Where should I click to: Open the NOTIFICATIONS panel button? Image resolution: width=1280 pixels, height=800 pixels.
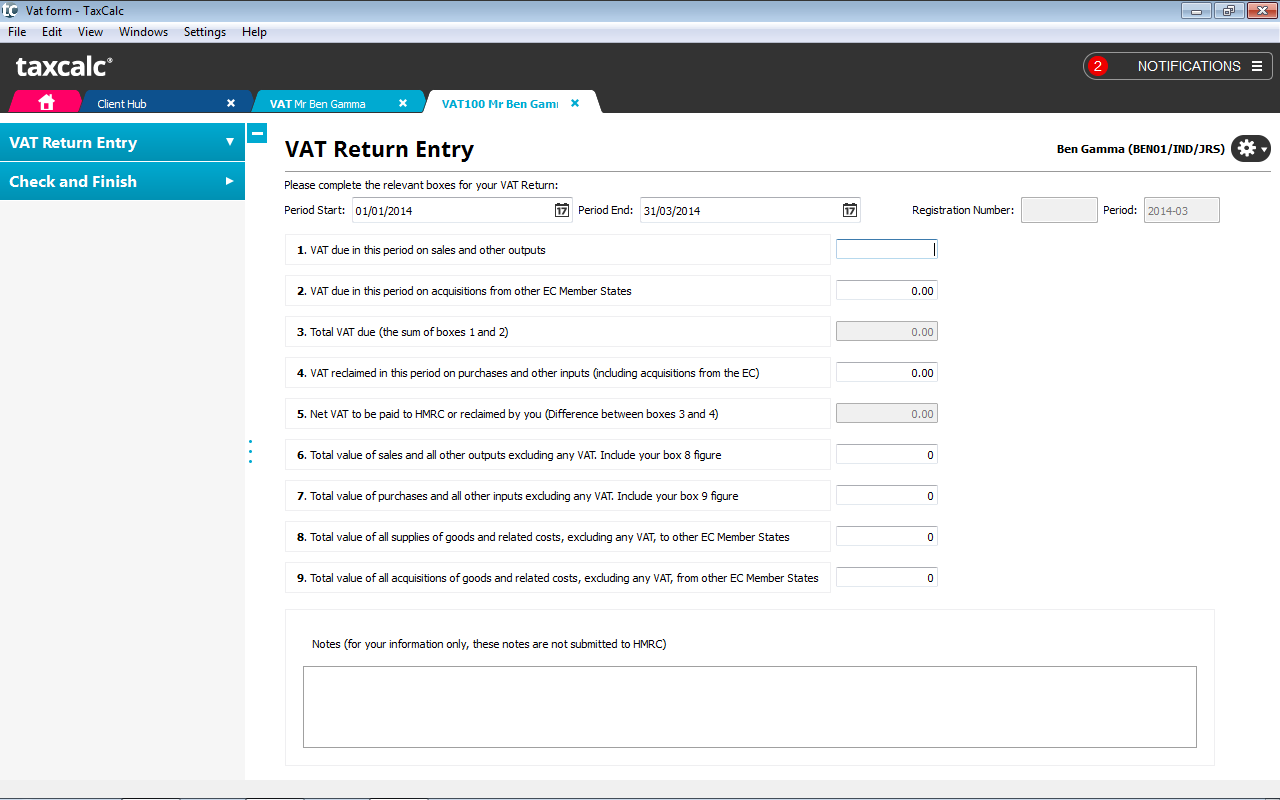[1178, 66]
